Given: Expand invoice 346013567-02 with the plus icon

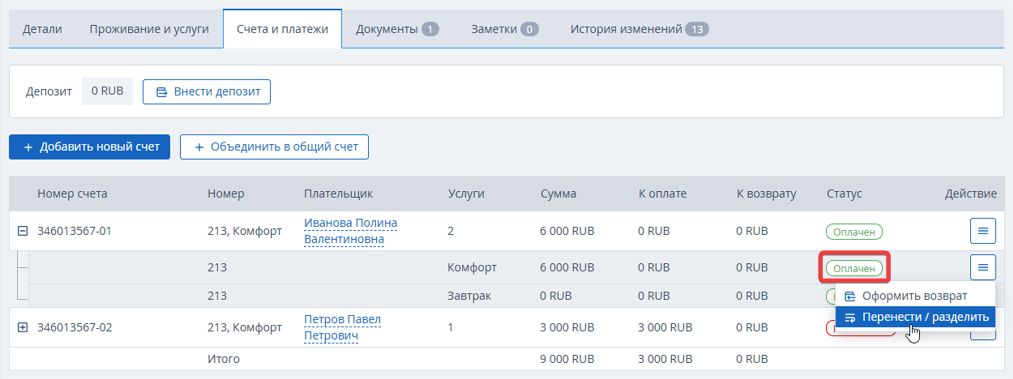Looking at the screenshot, I should point(23,327).
